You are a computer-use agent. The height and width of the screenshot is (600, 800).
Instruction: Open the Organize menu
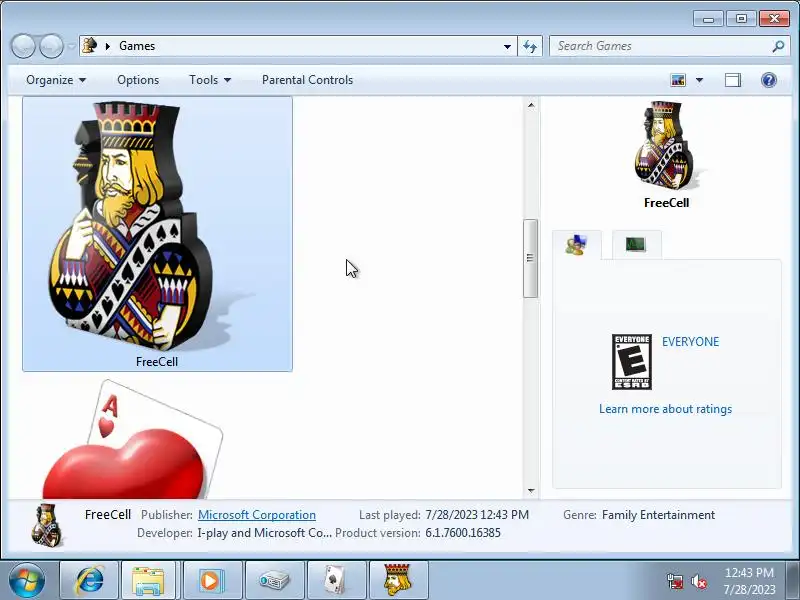56,80
